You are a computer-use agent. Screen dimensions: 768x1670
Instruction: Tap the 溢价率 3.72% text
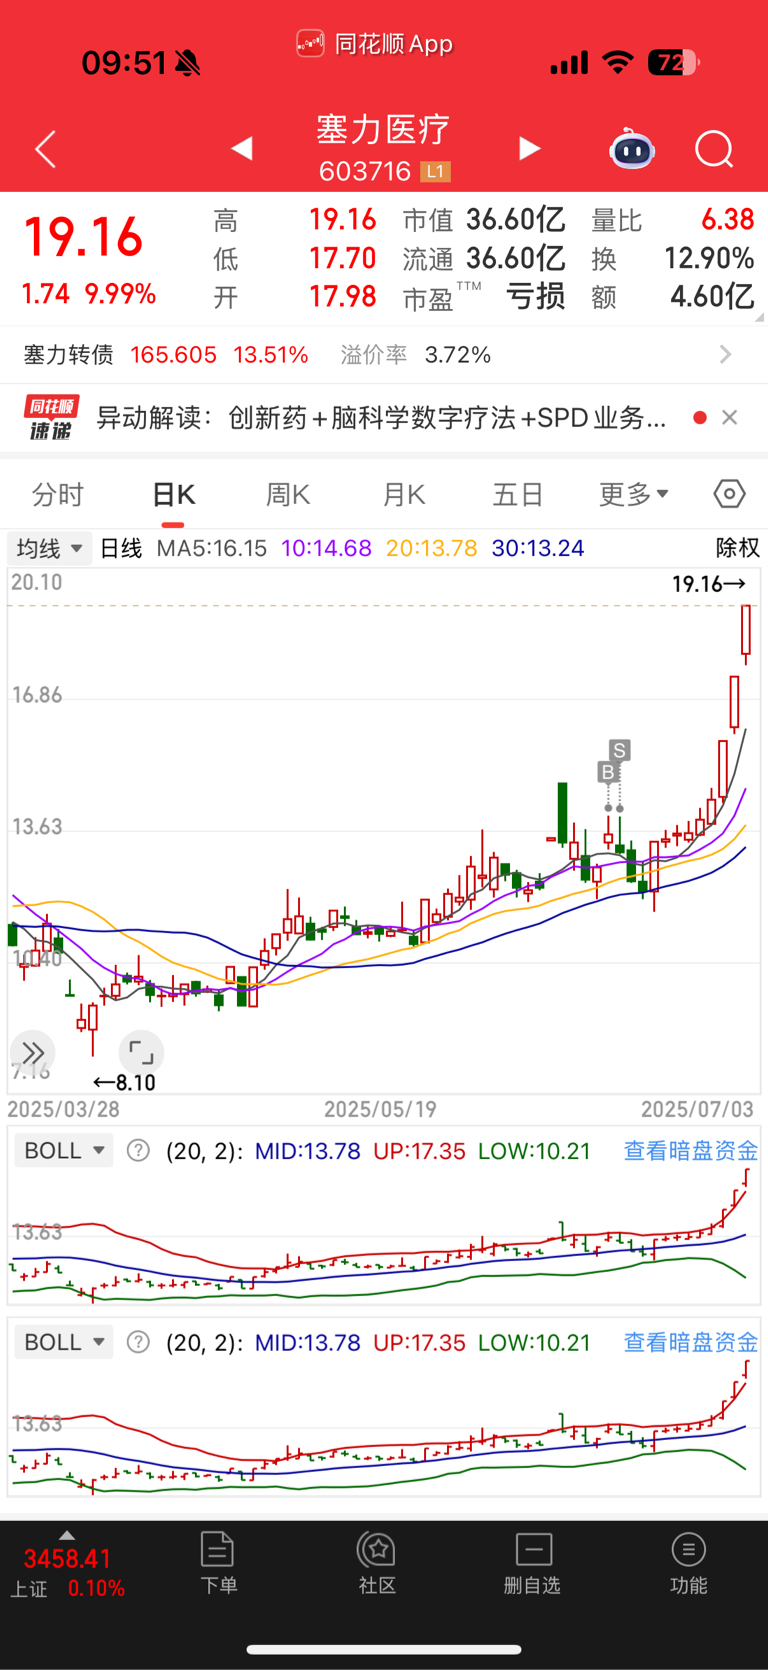(416, 355)
